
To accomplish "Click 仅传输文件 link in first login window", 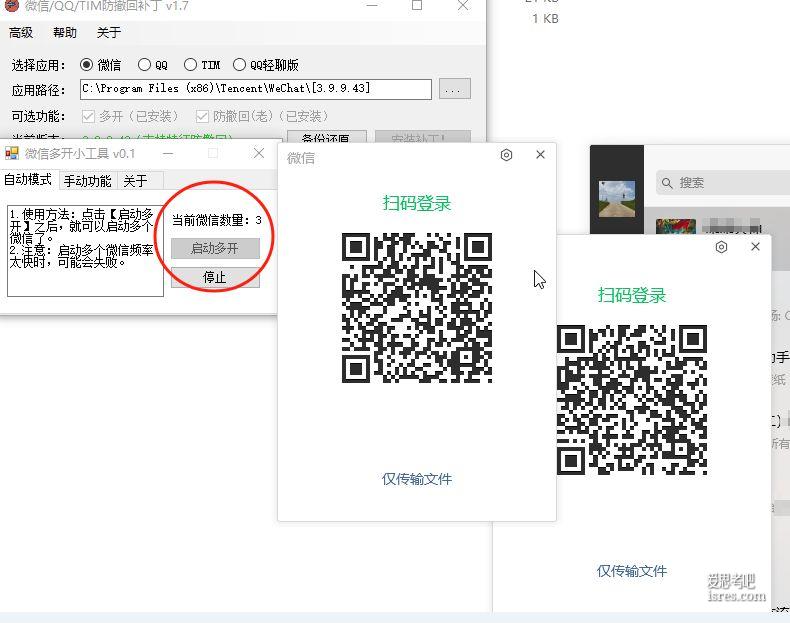I will pos(417,479).
